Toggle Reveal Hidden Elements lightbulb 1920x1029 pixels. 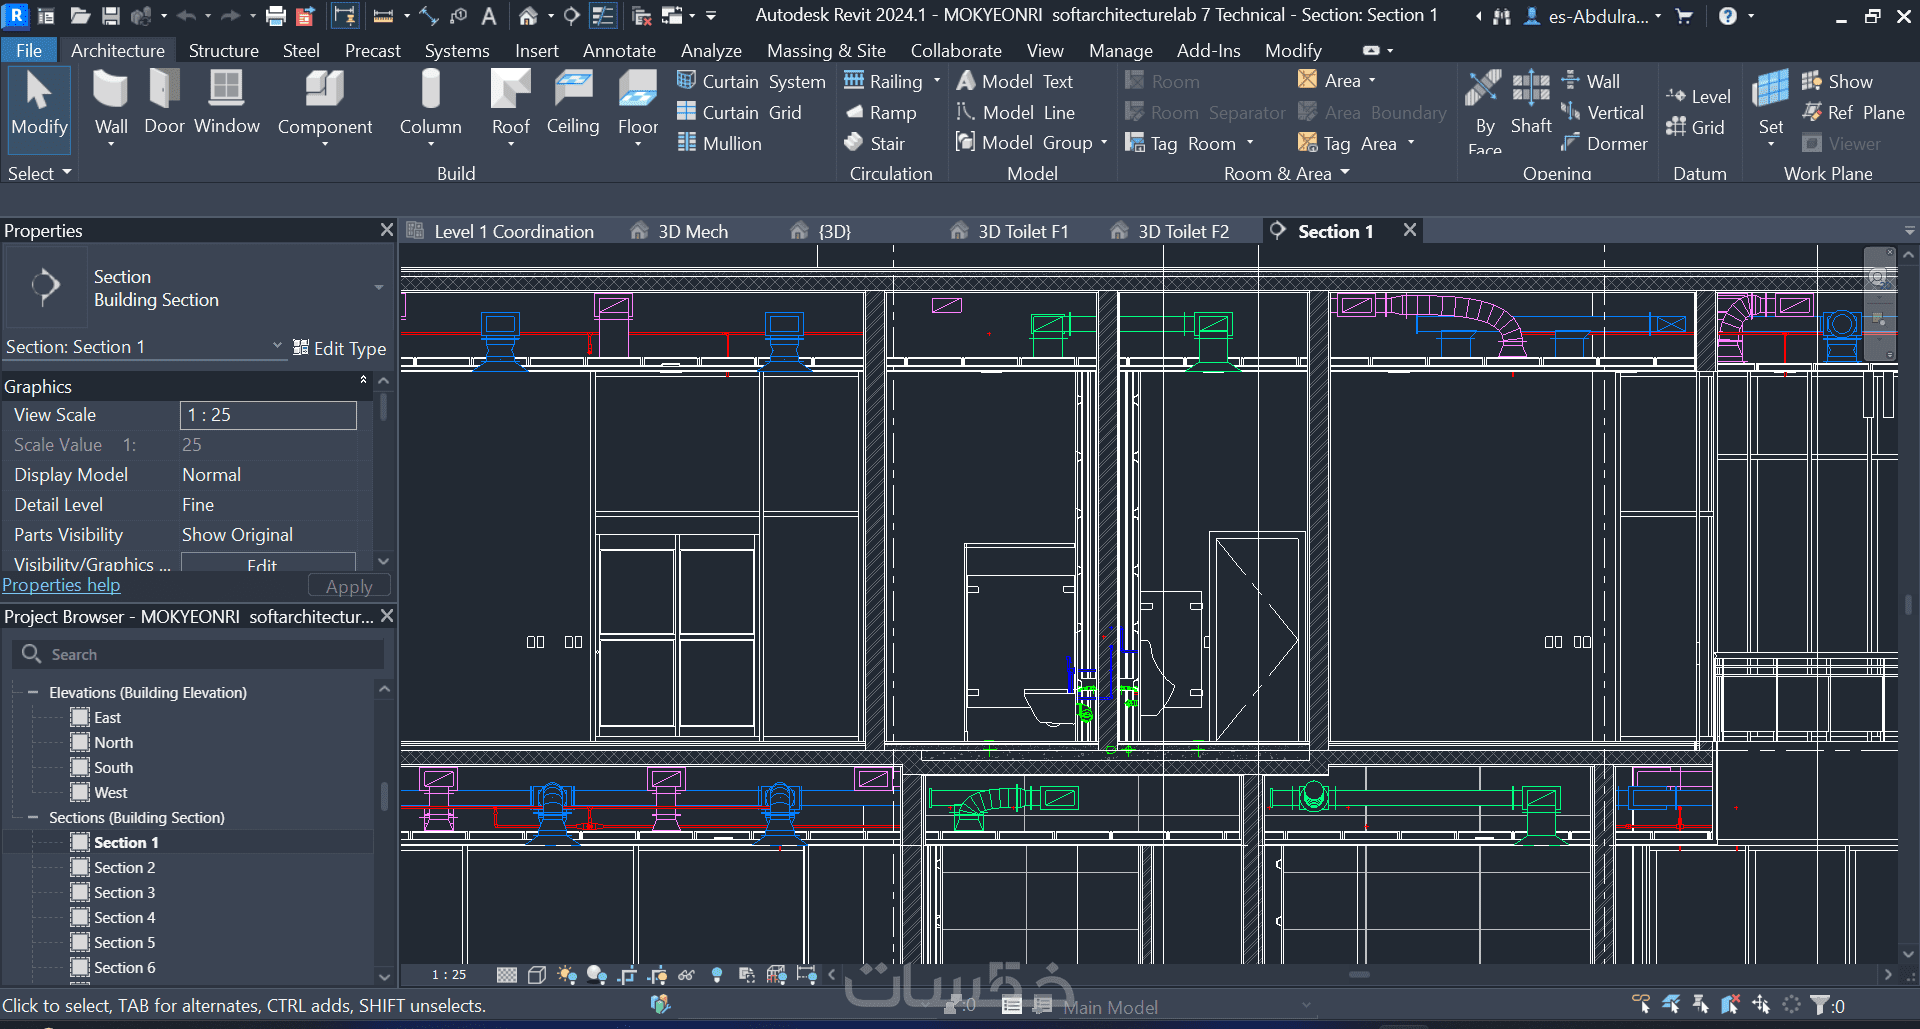(717, 975)
